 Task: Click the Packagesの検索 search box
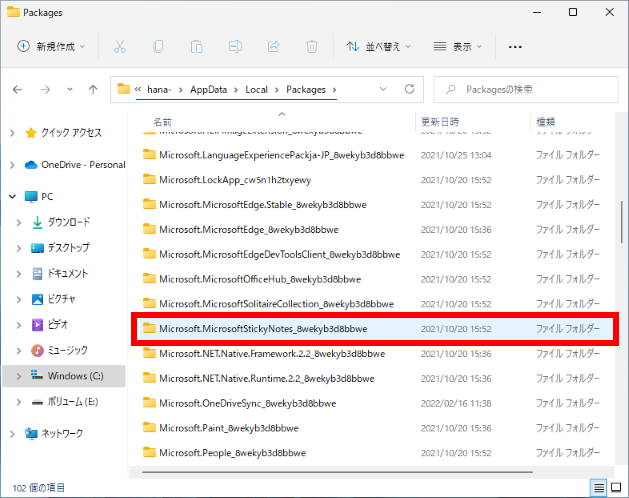(526, 89)
